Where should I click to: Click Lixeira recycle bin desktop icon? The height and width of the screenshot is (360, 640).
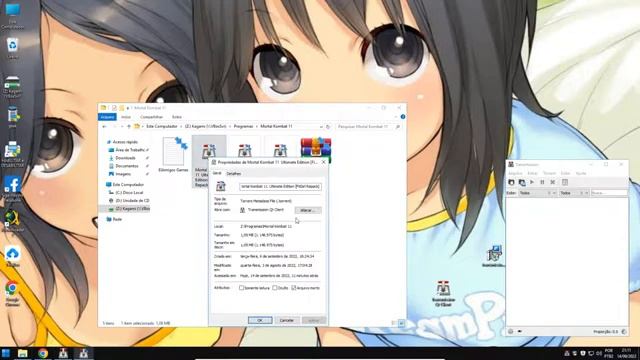click(x=13, y=48)
